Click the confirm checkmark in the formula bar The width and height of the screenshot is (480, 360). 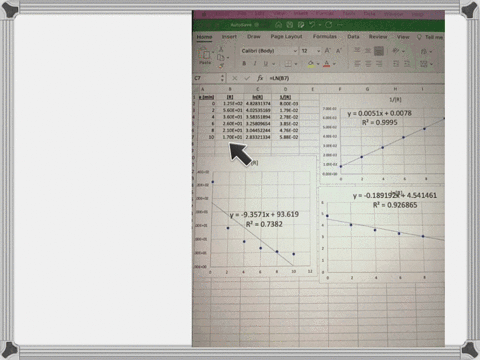point(247,78)
